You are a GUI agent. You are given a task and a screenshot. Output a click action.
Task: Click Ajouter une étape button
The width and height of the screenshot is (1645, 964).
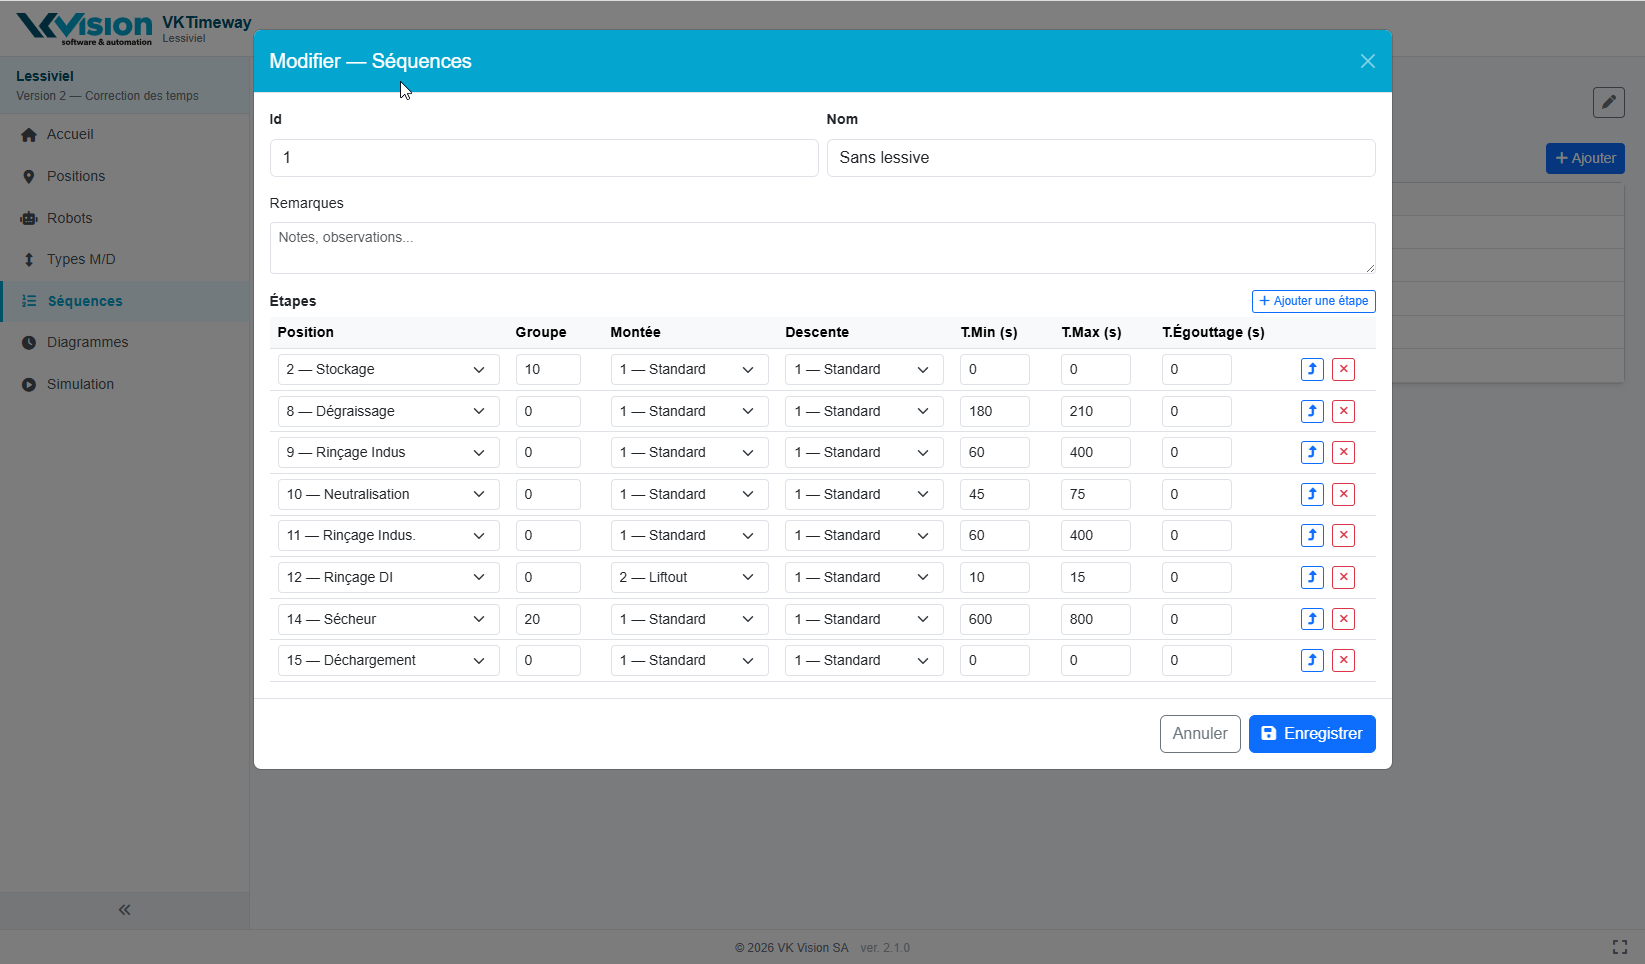click(1313, 301)
